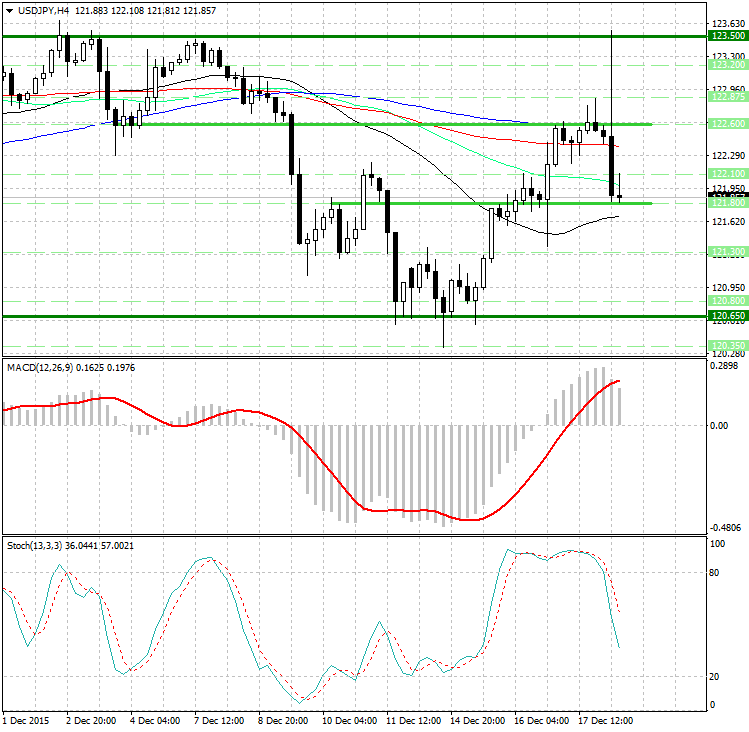Click the MACD scale value -0.4806

(x=726, y=528)
